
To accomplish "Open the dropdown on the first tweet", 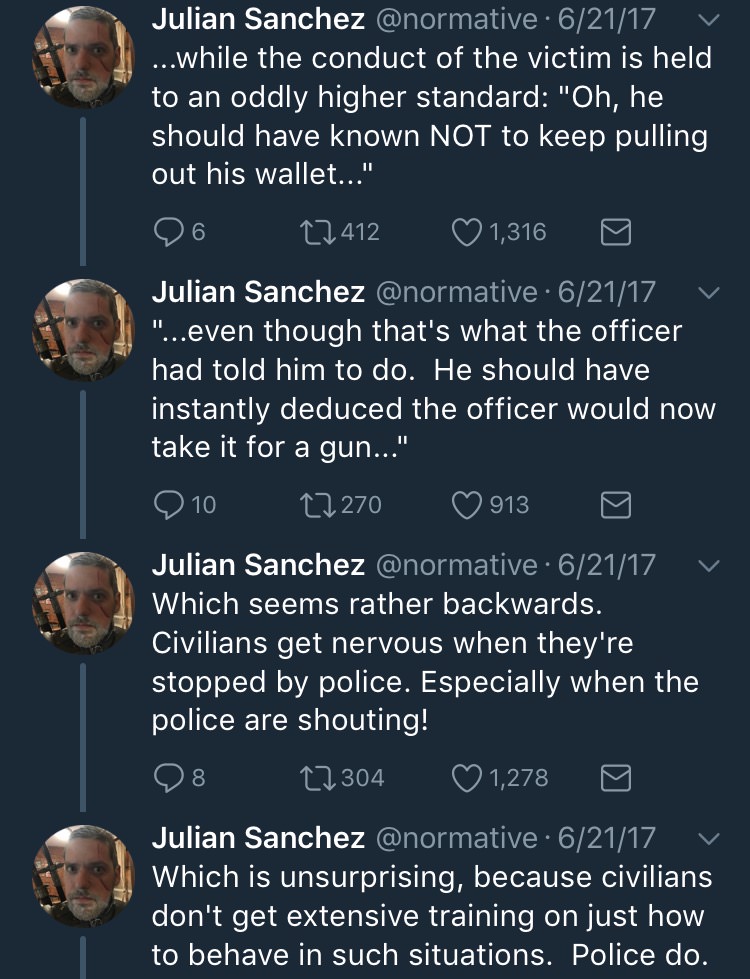I will [x=707, y=20].
